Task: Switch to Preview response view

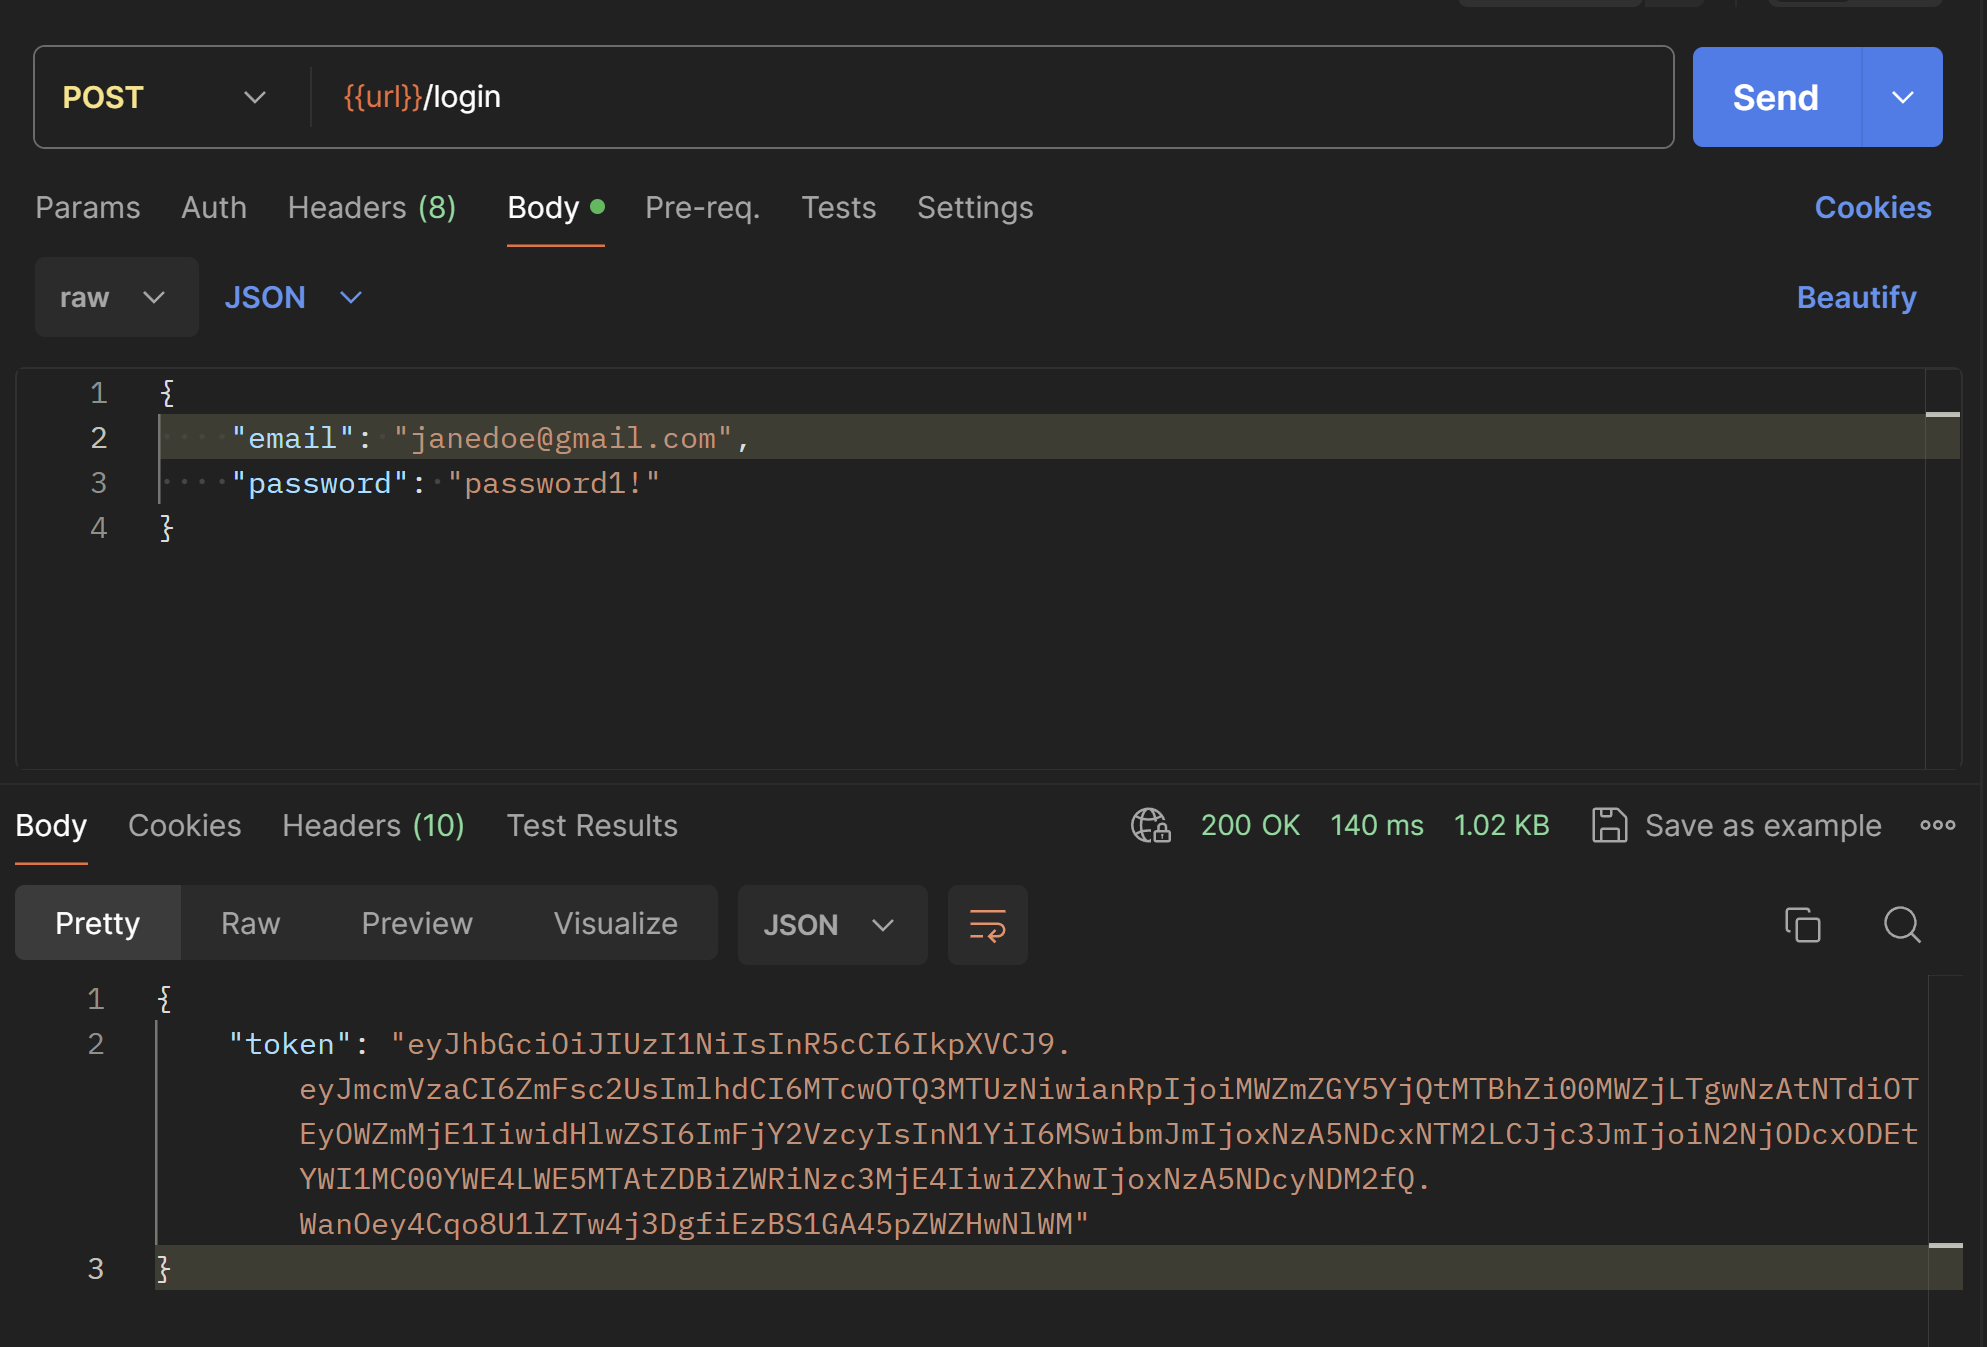Action: coord(416,923)
